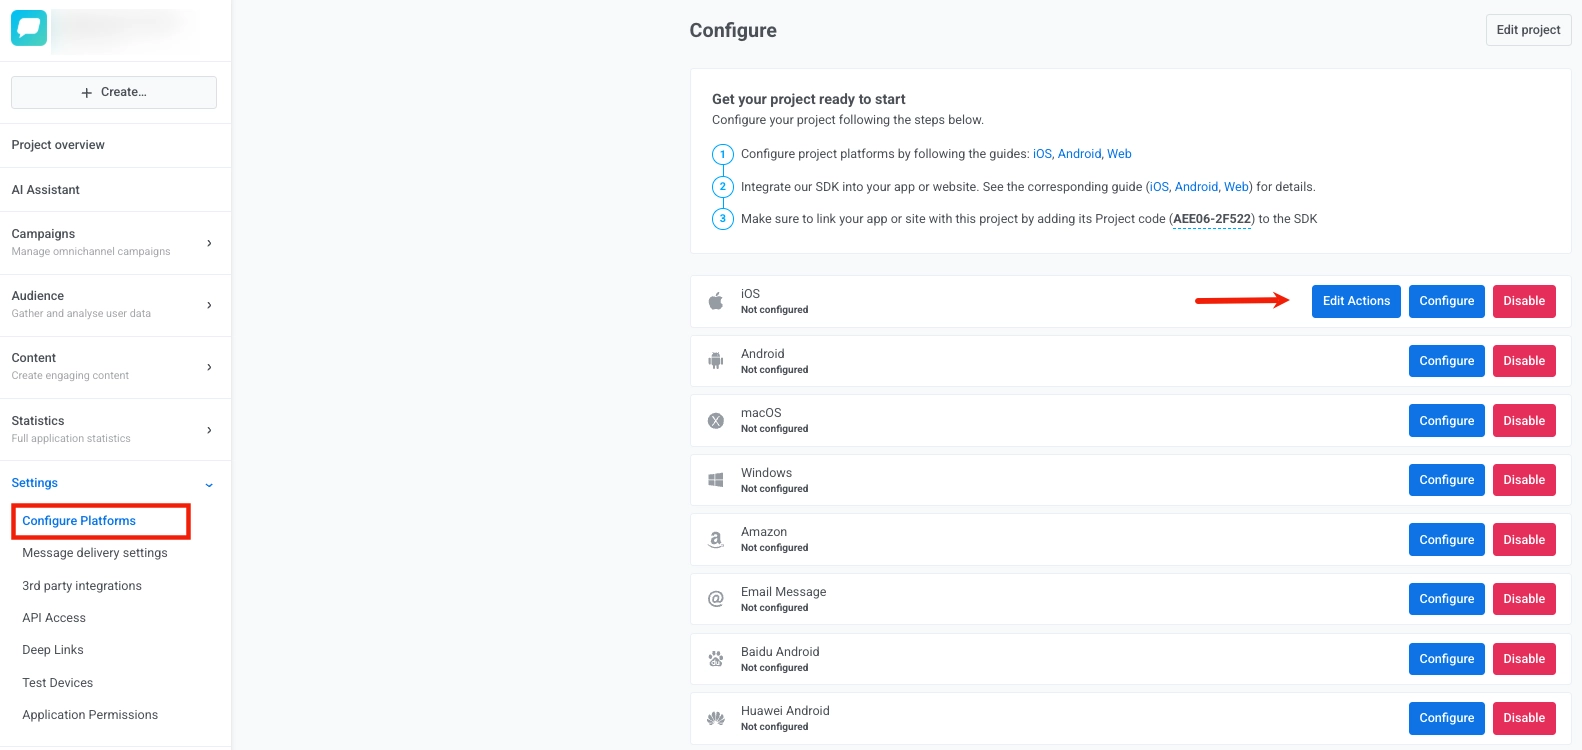Viewport: 1582px width, 750px height.
Task: Click the Baidu Android paw icon
Action: coord(715,658)
